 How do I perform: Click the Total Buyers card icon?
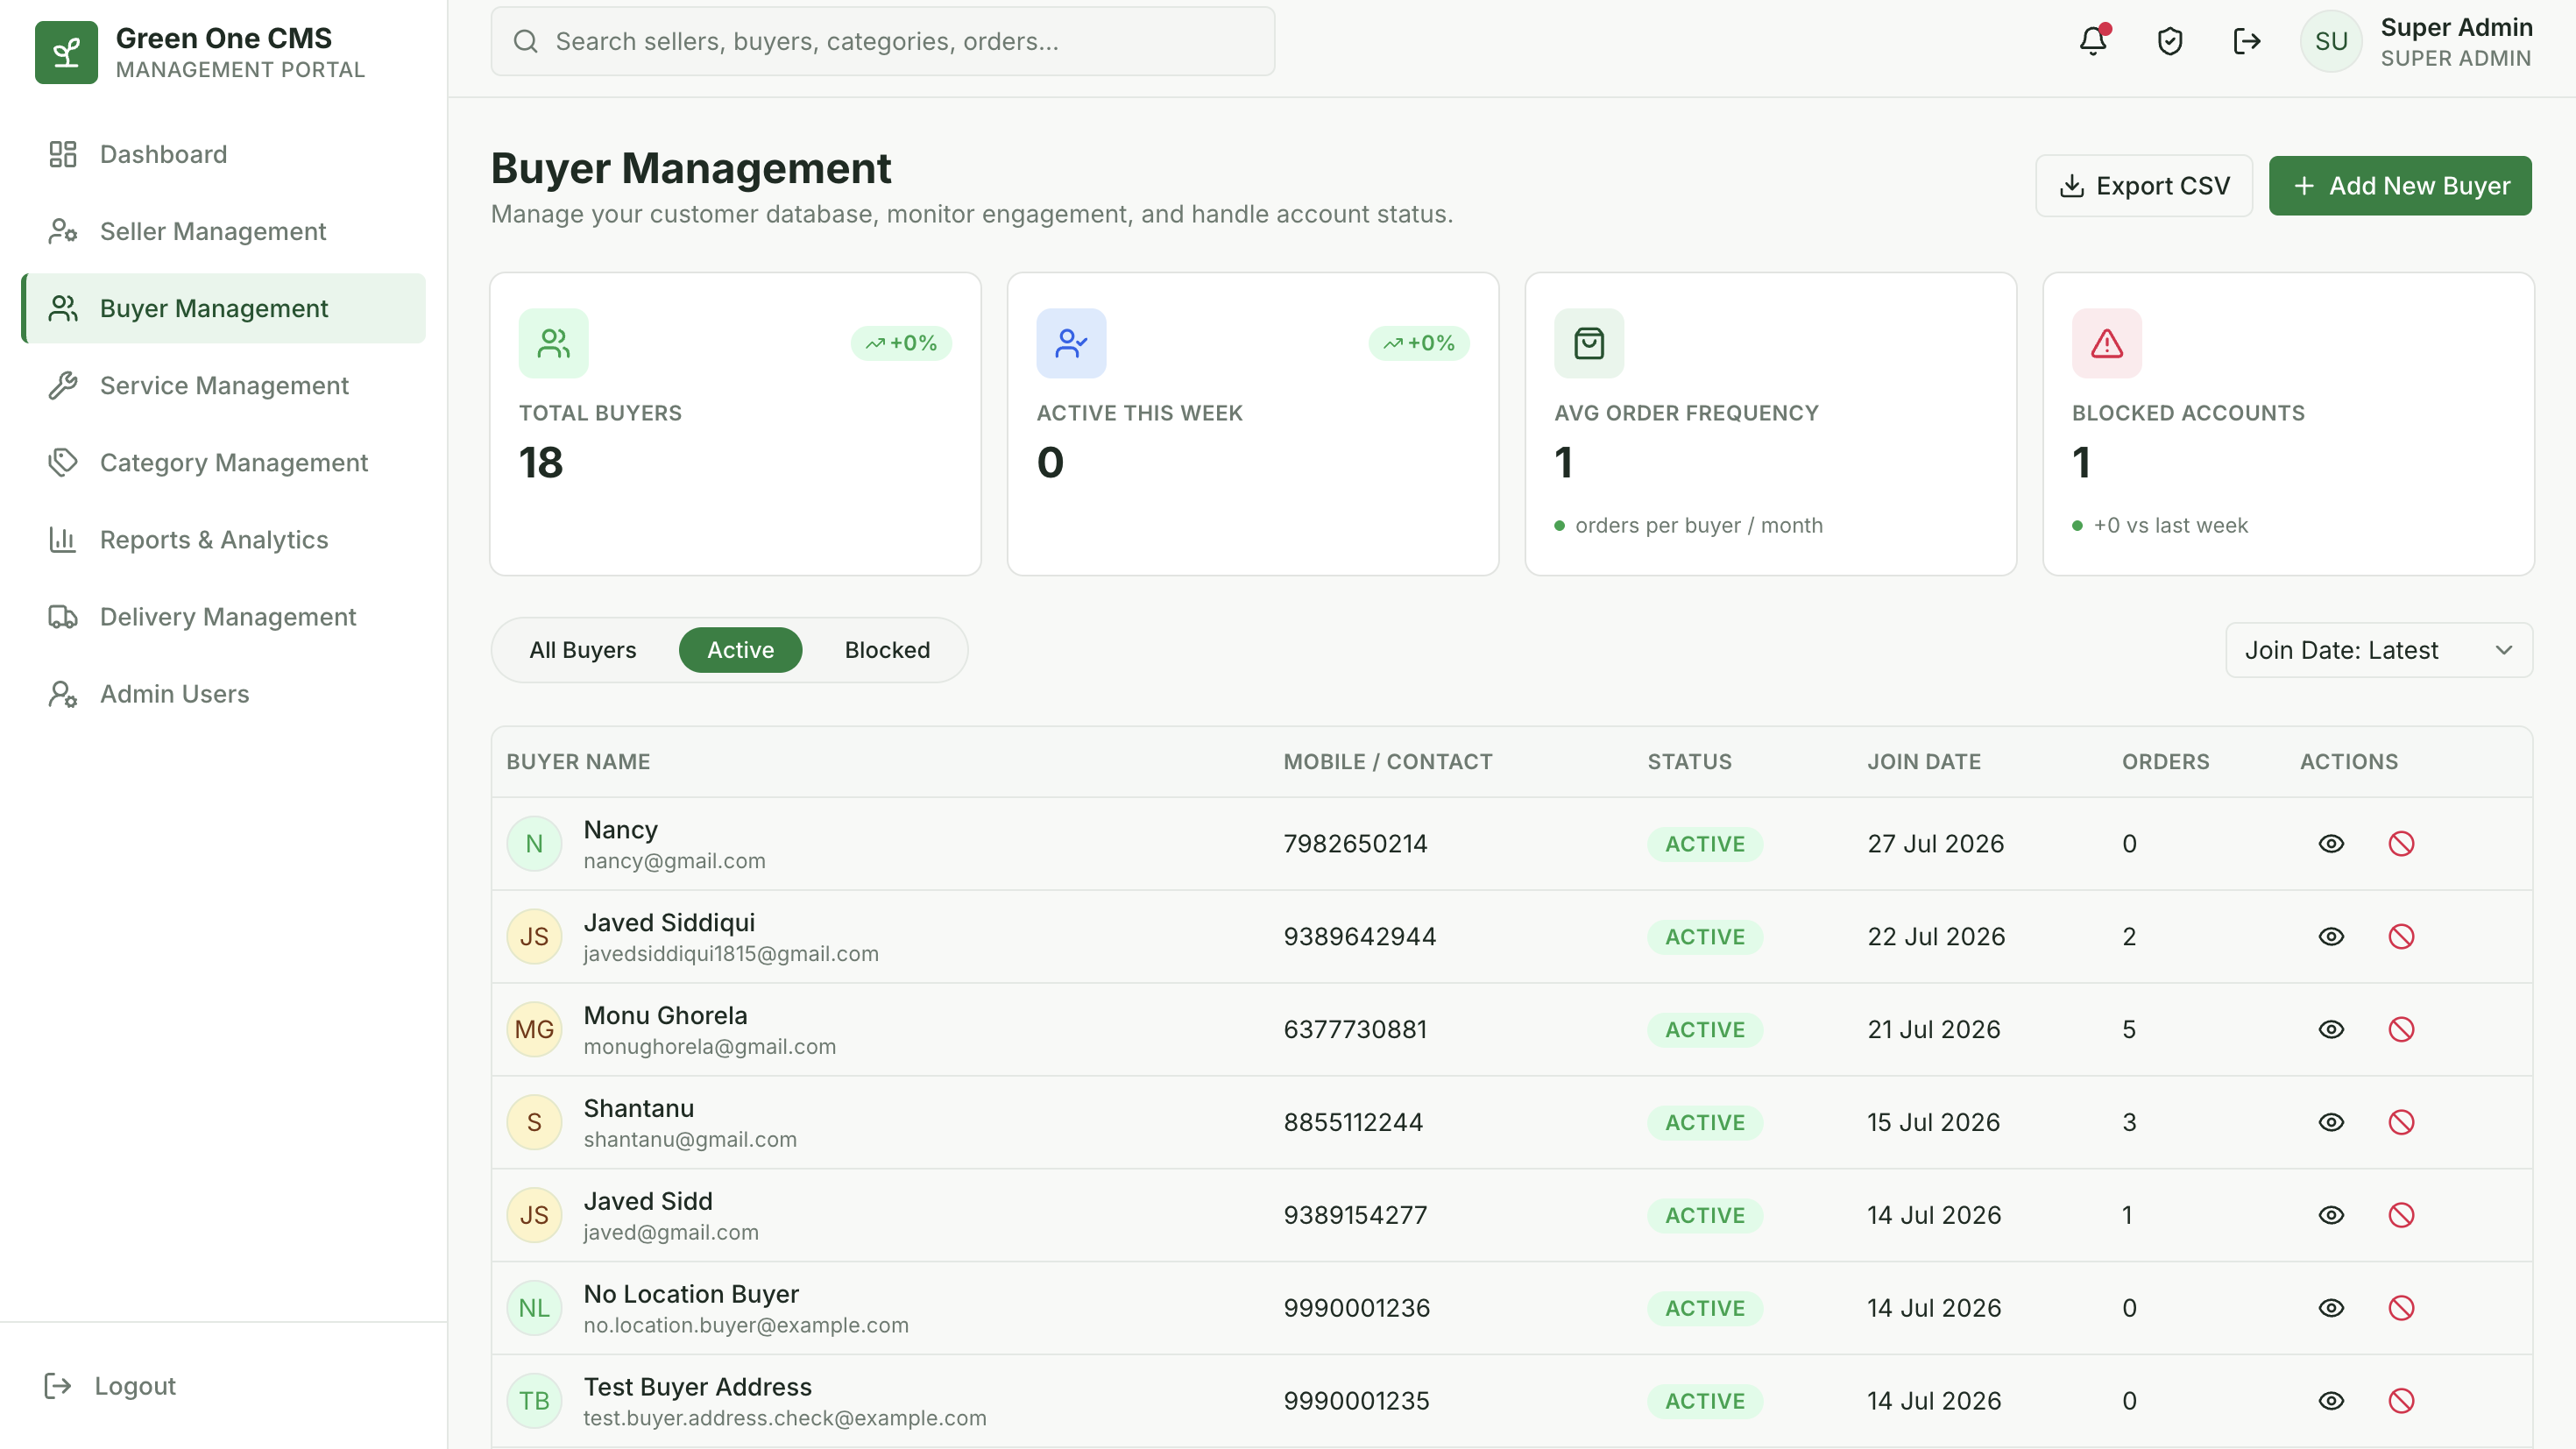tap(554, 343)
